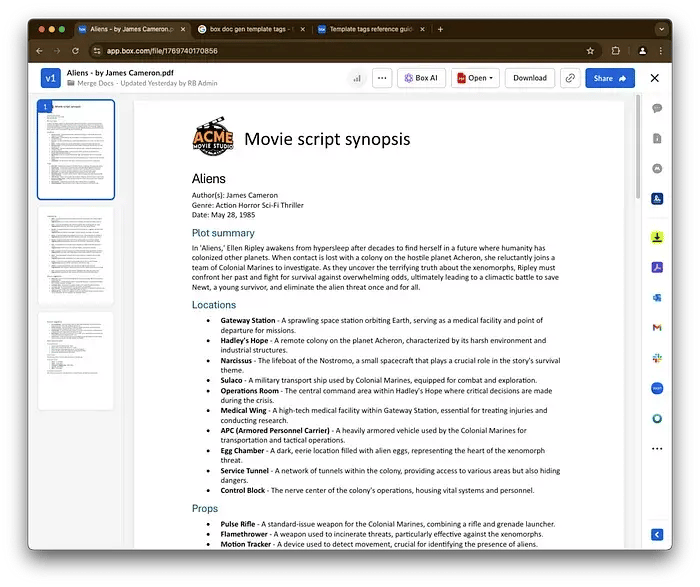Click the teal ring integration icon
Screen dimensions: 700x587
[x=657, y=419]
